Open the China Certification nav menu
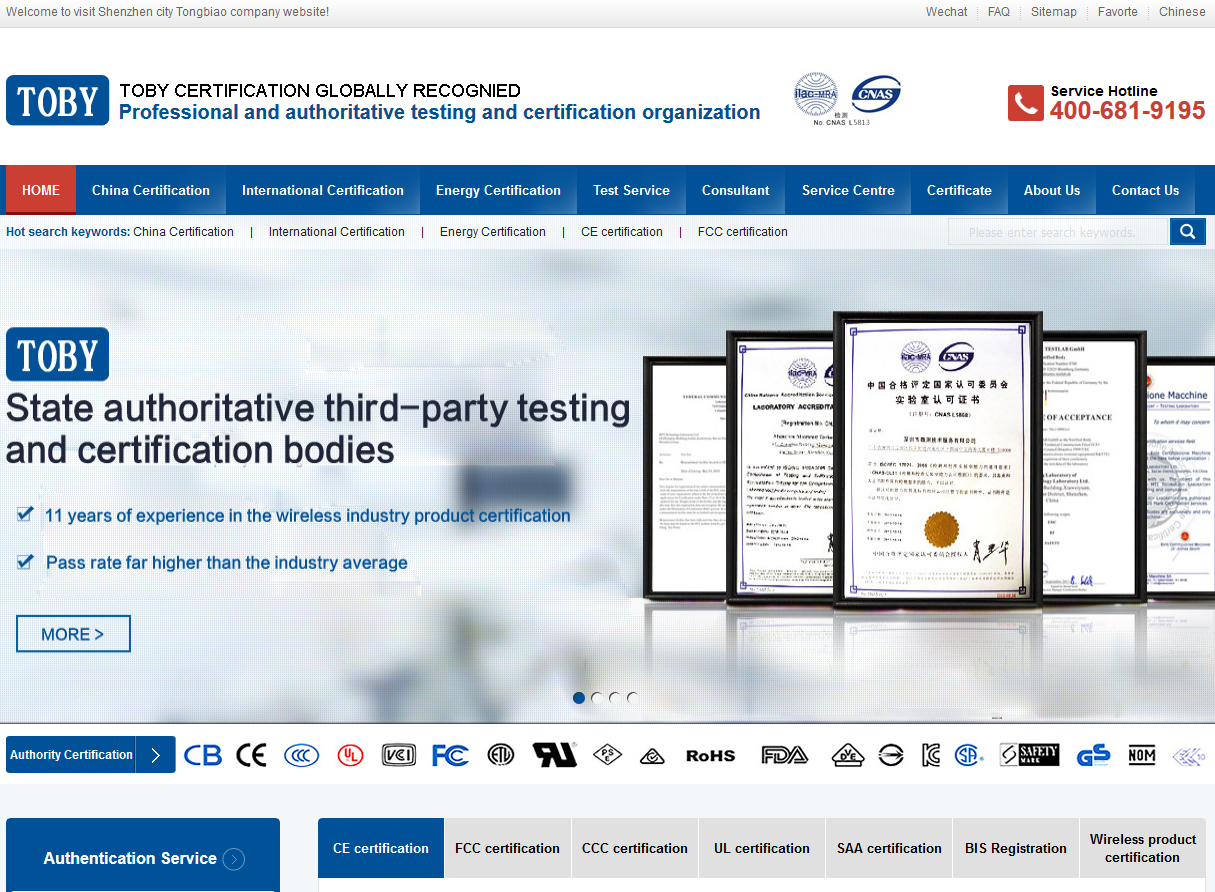This screenshot has height=892, width=1215. pyautogui.click(x=151, y=190)
